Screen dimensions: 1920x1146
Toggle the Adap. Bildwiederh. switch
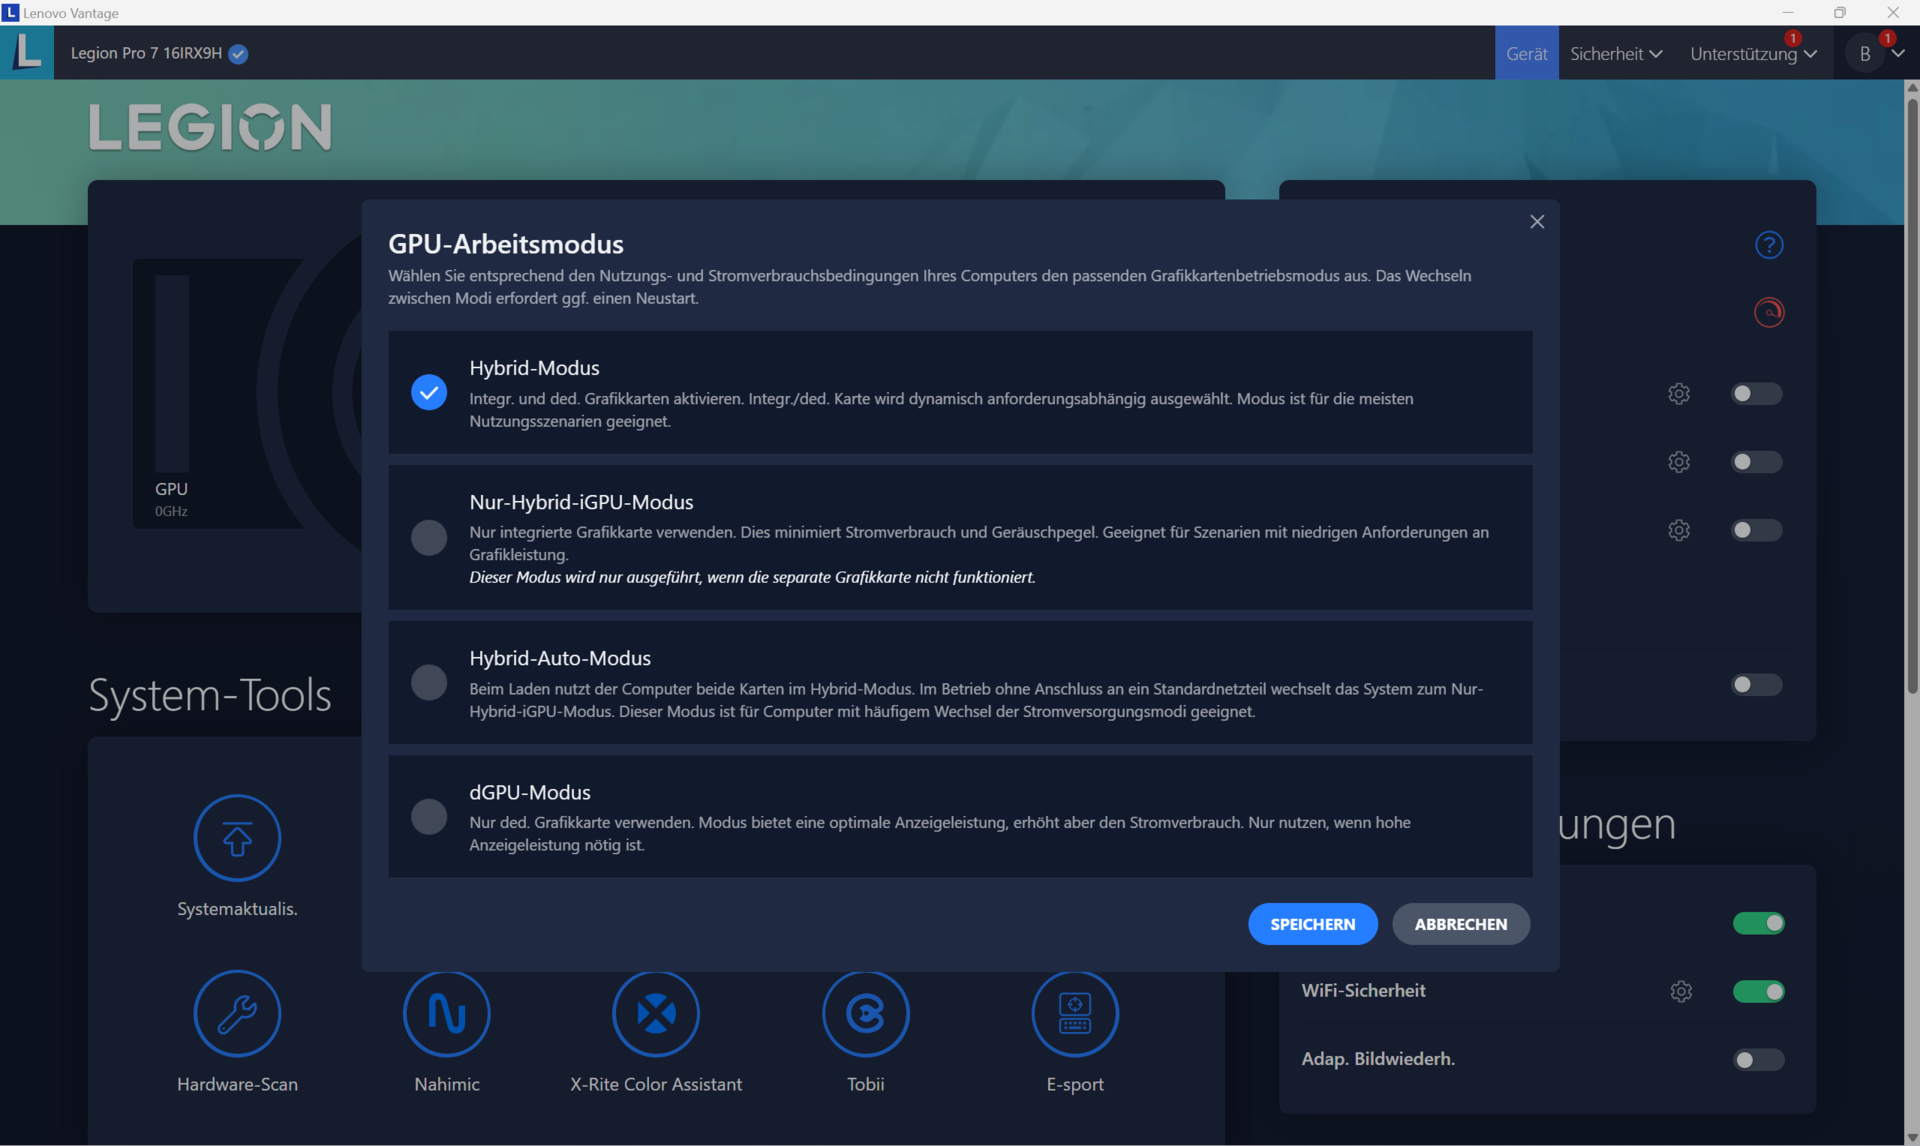tap(1757, 1059)
